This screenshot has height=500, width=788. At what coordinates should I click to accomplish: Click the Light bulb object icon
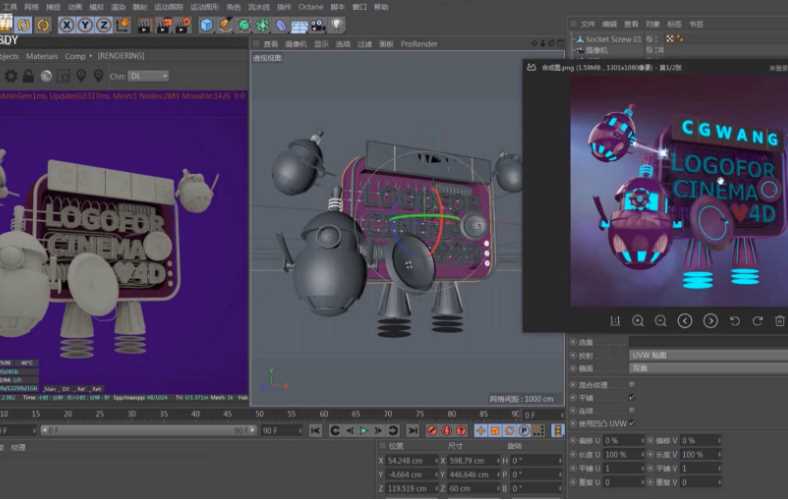[336, 24]
